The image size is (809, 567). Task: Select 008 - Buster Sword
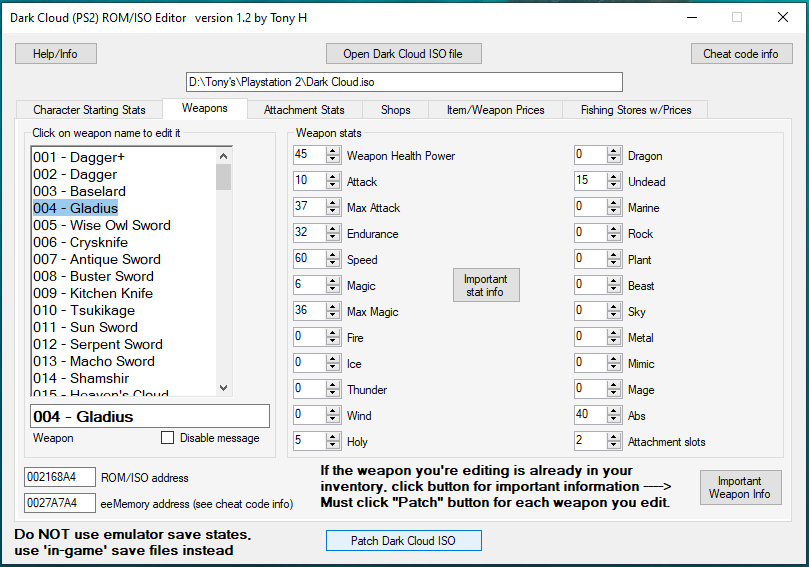click(x=93, y=277)
